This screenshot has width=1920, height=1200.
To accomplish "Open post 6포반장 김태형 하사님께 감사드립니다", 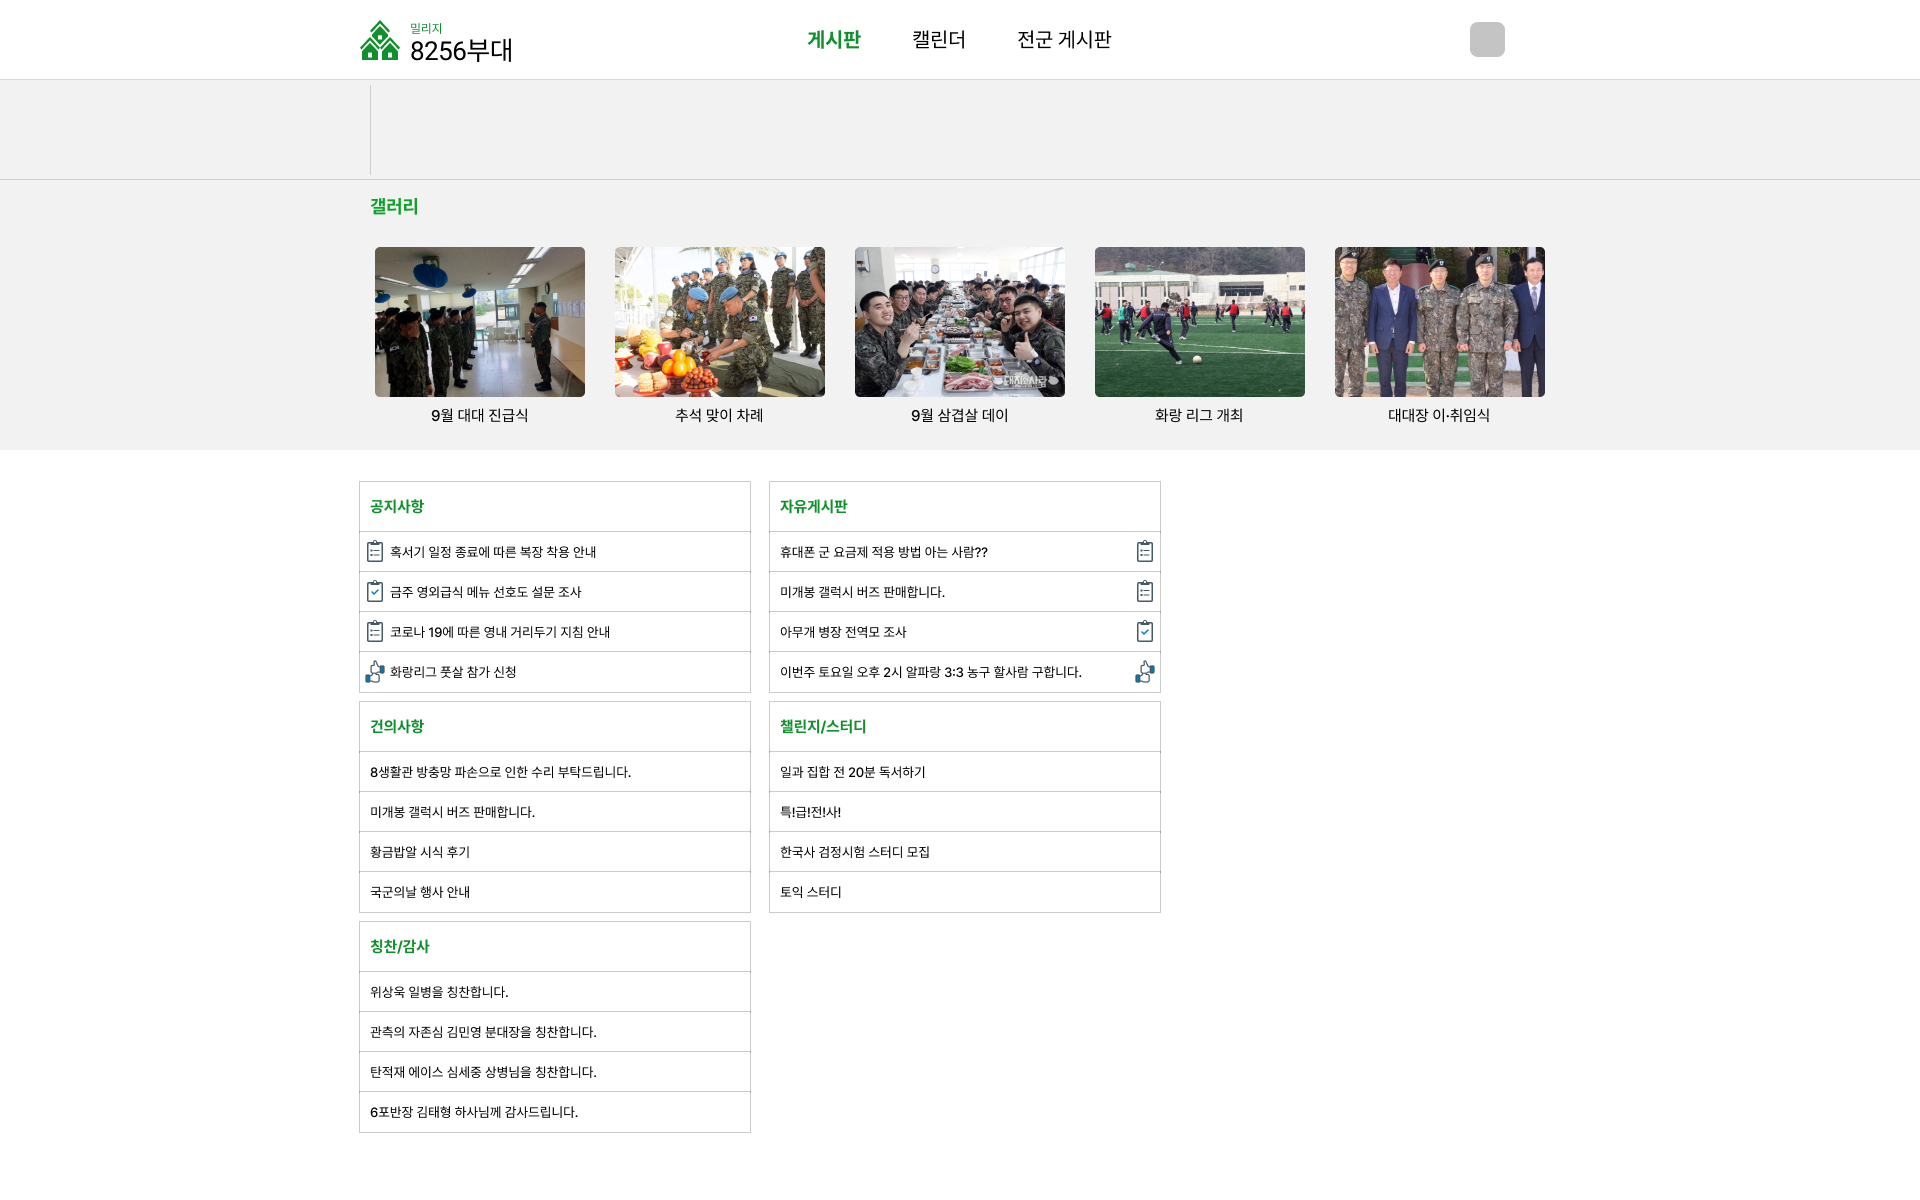I will (474, 1112).
